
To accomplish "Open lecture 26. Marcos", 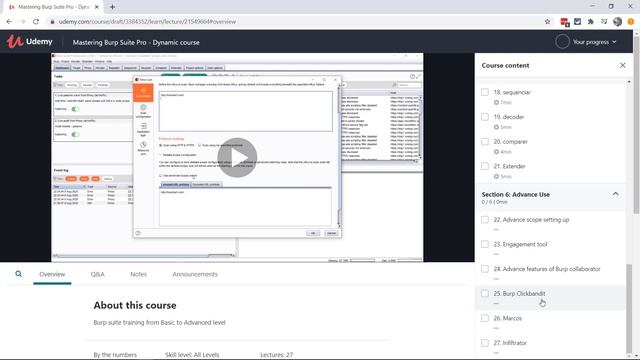I will click(x=507, y=318).
